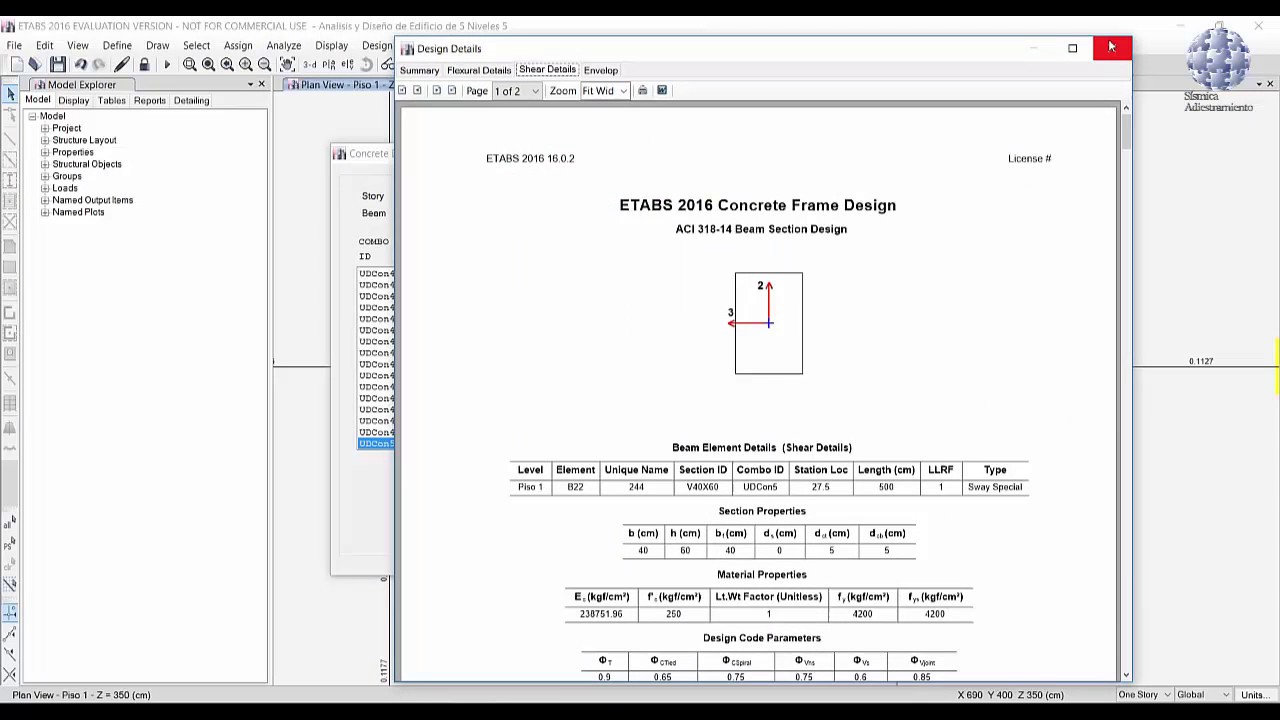Open the Edit menu
The width and height of the screenshot is (1280, 720).
(45, 45)
